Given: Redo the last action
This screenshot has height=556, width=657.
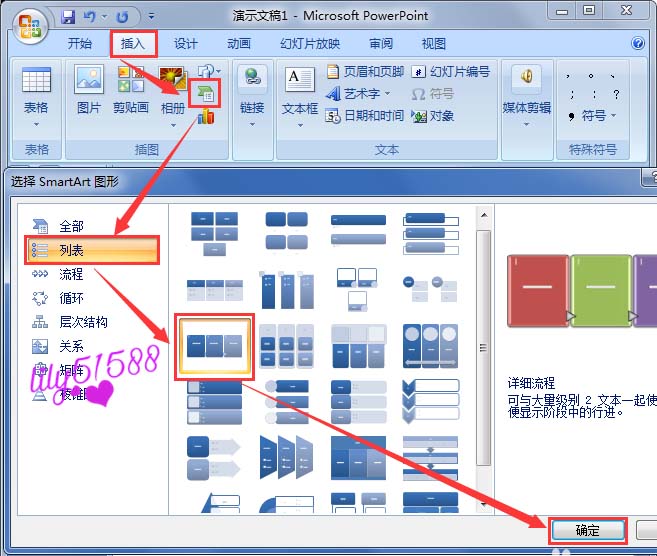Looking at the screenshot, I should (122, 17).
